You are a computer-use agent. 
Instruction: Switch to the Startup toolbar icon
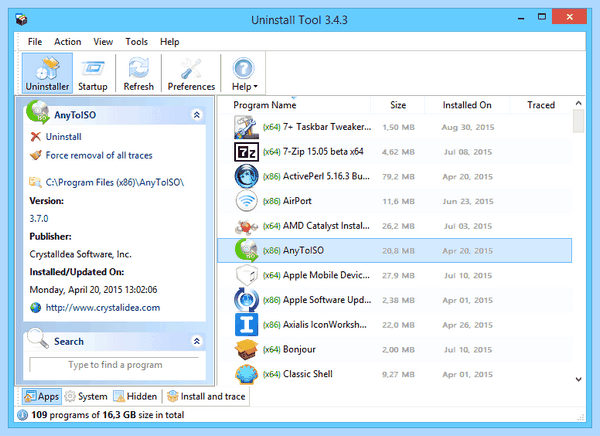tap(93, 73)
